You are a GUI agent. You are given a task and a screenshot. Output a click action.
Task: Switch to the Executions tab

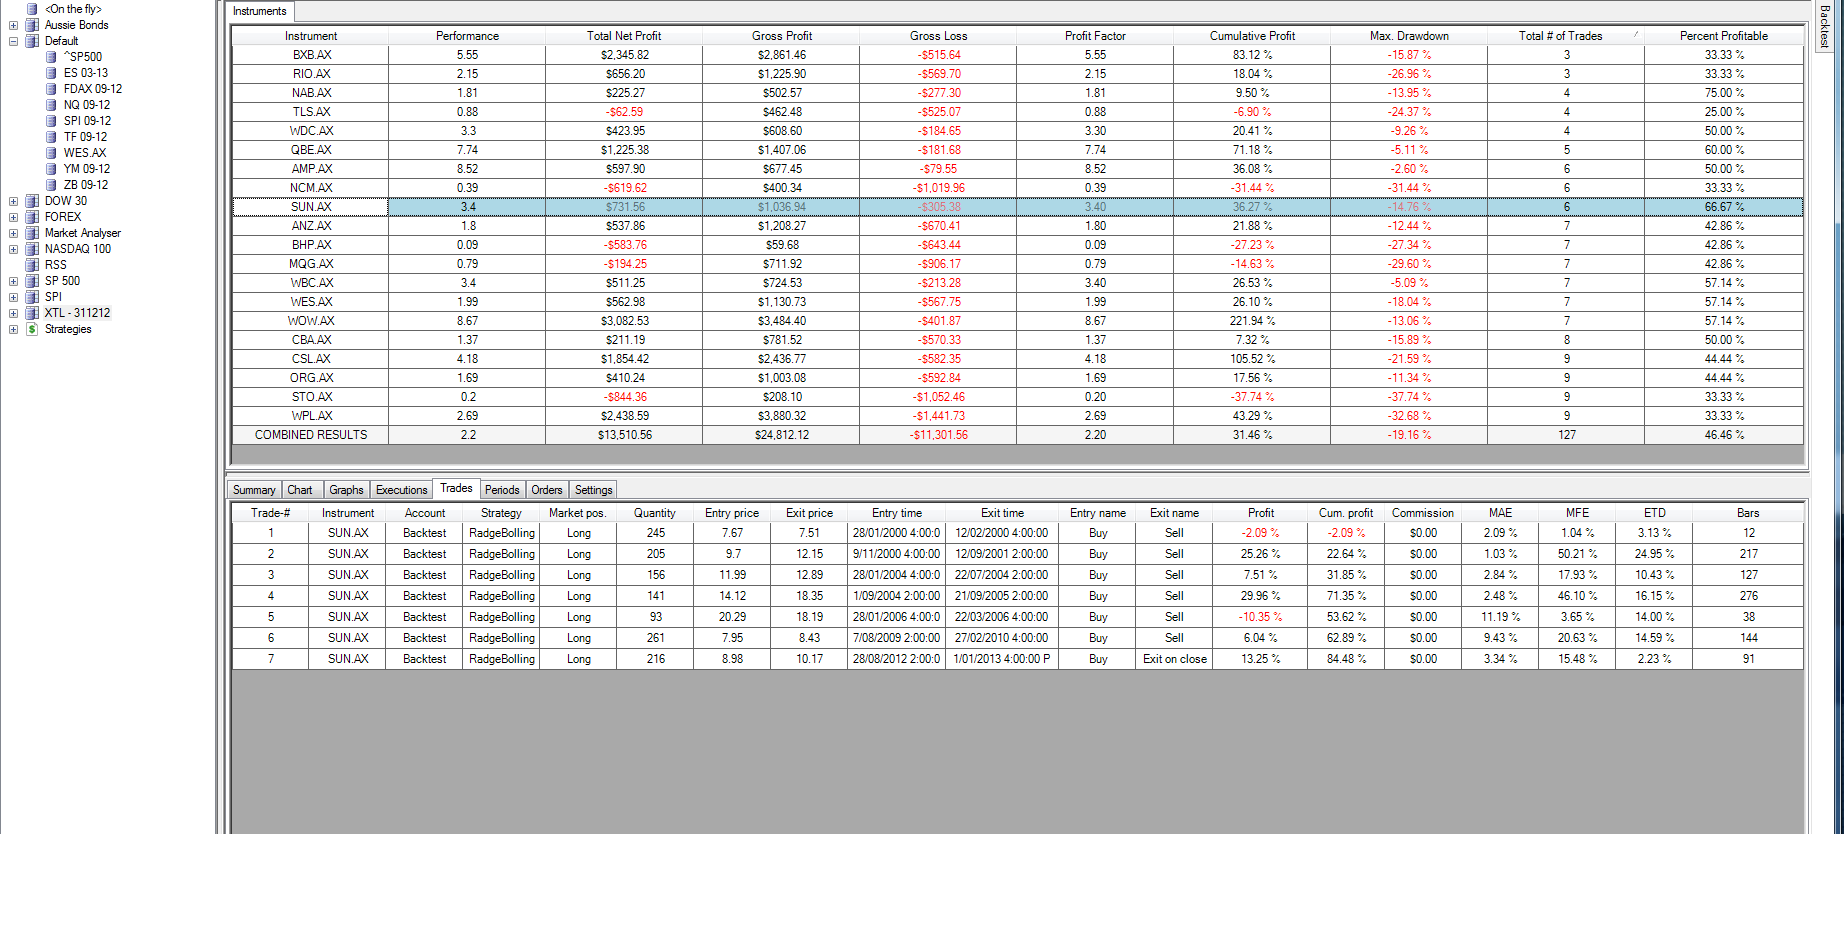(x=402, y=490)
